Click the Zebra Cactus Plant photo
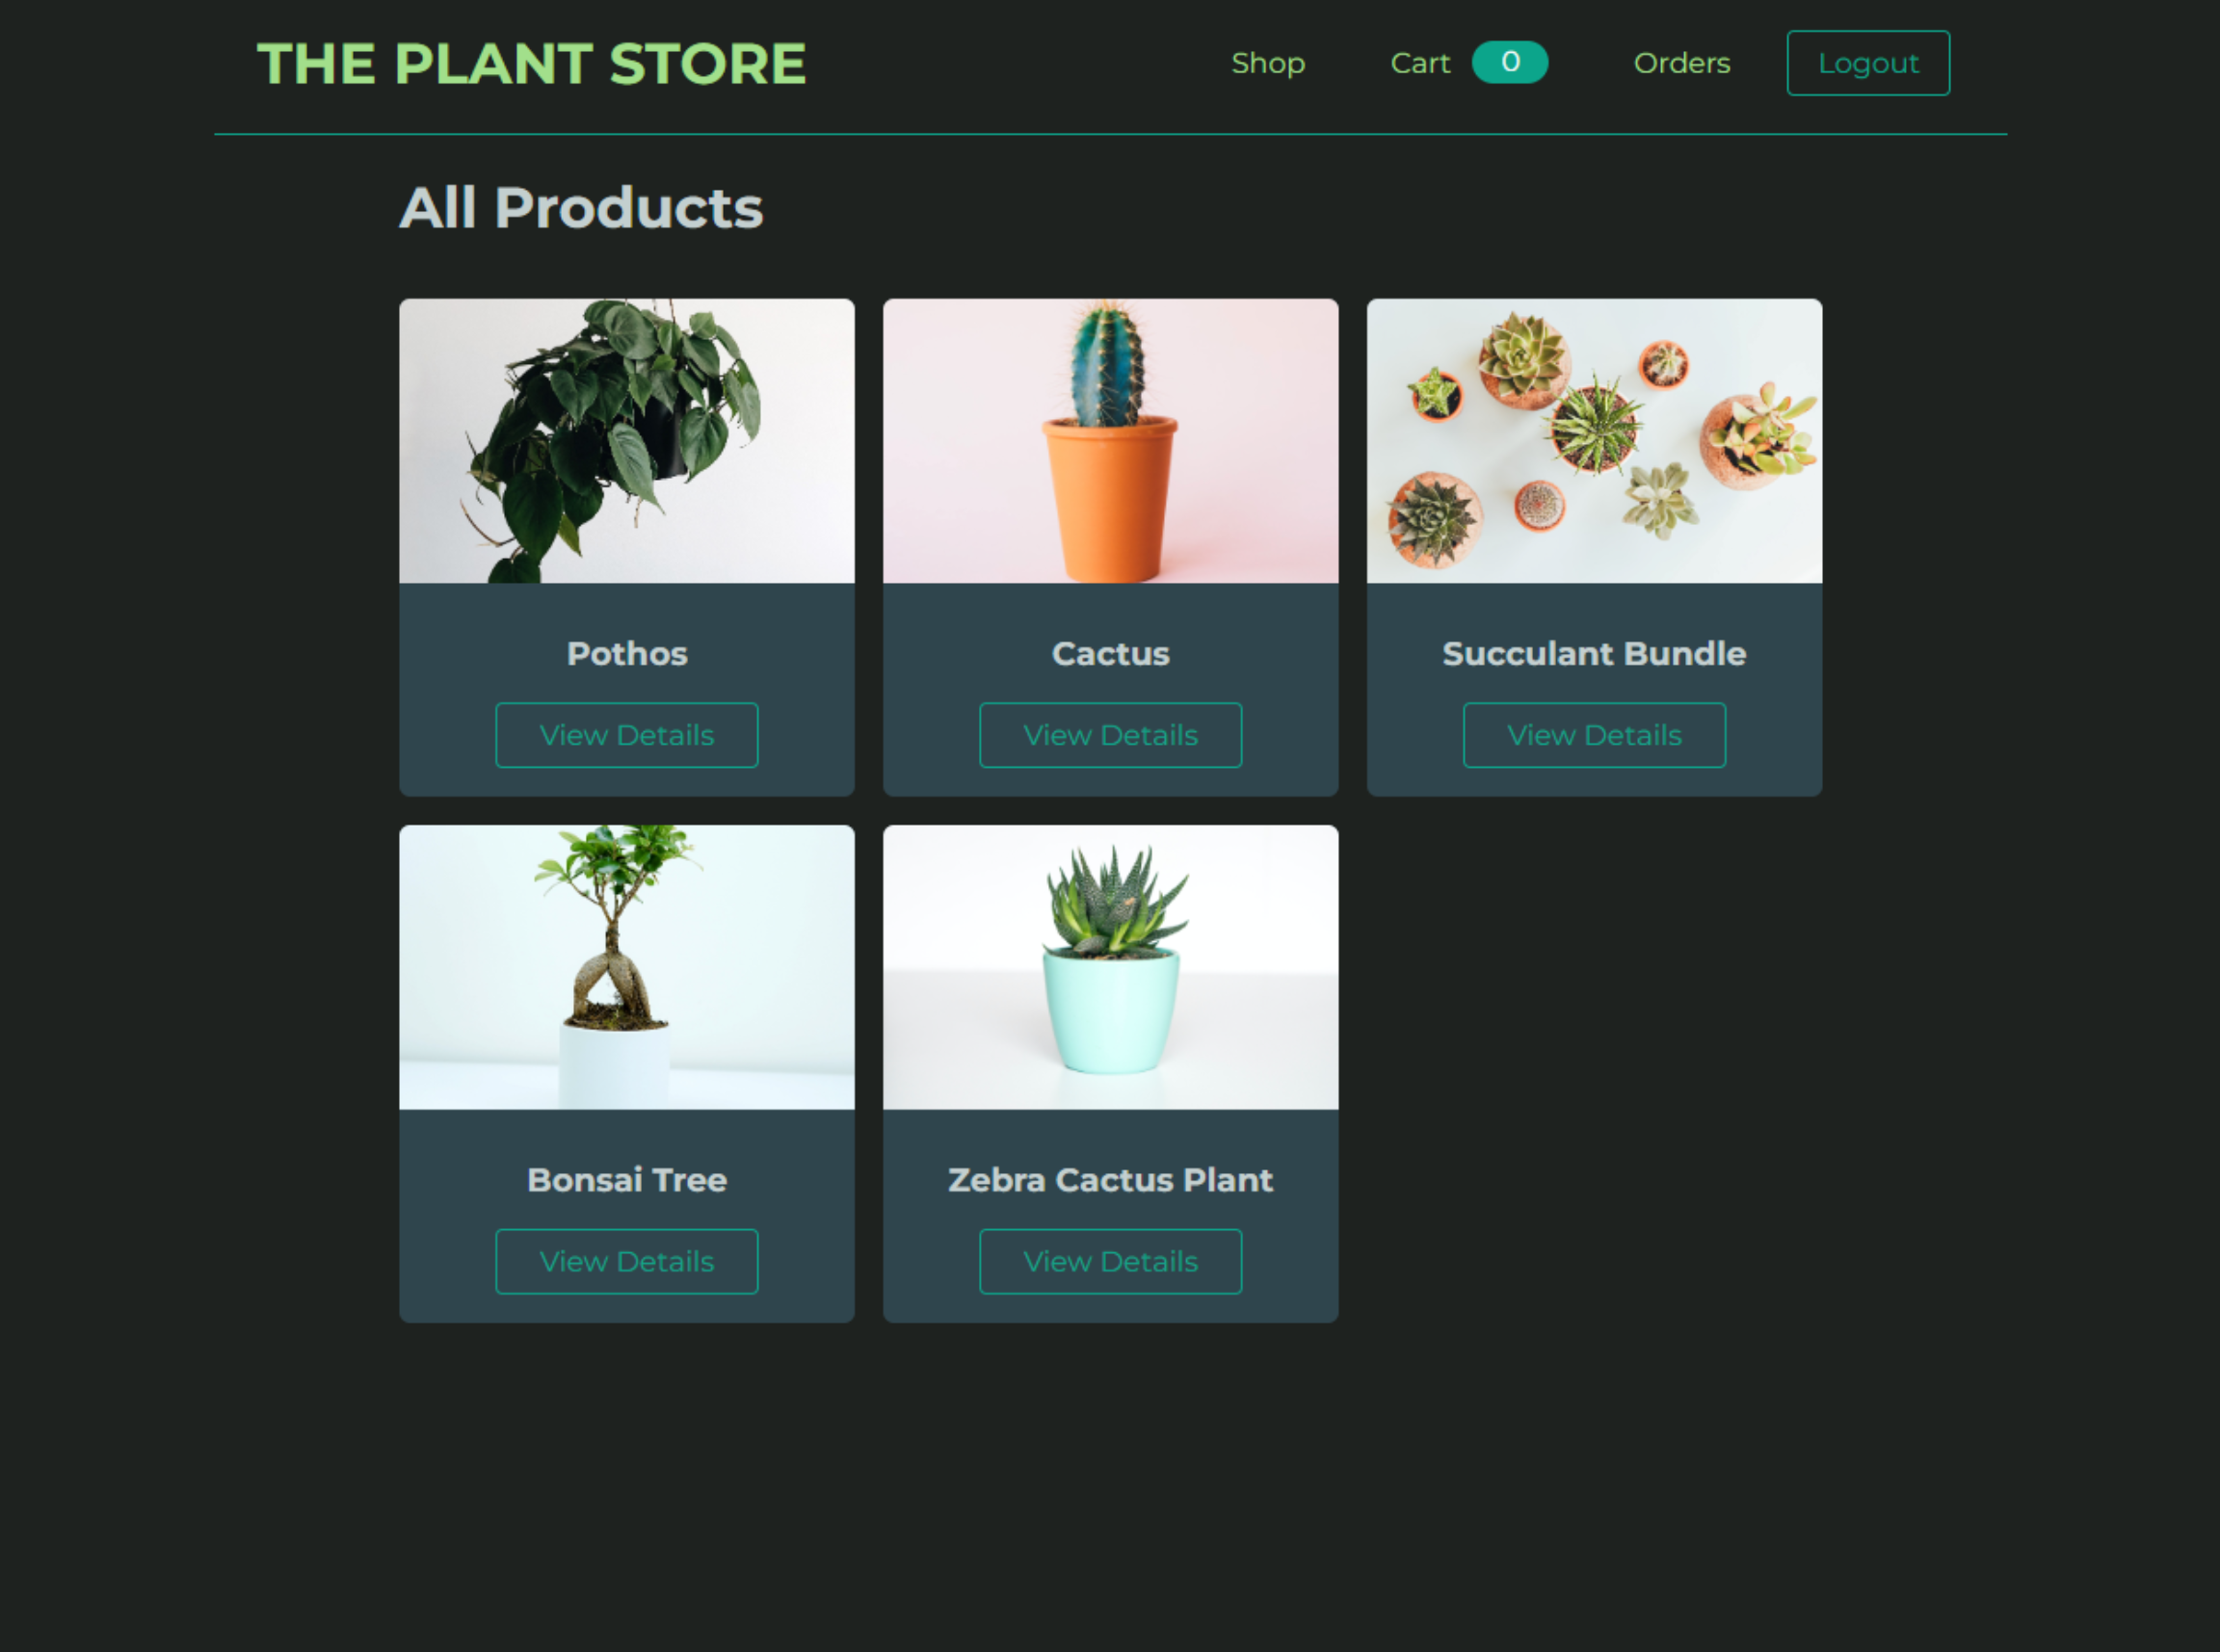Image resolution: width=2220 pixels, height=1652 pixels. pos(1110,967)
